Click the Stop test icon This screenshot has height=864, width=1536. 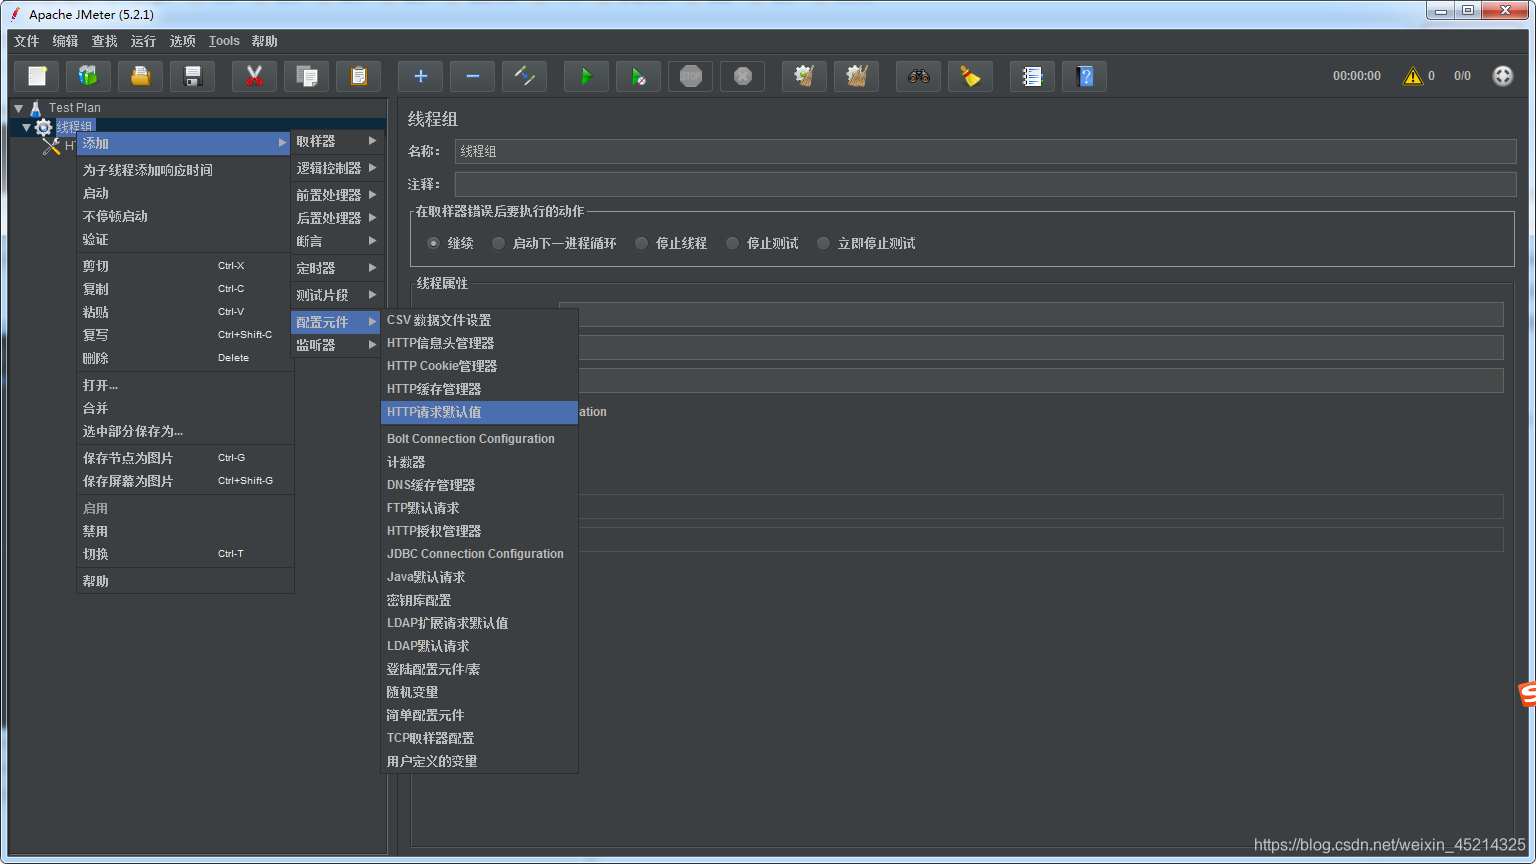(690, 76)
